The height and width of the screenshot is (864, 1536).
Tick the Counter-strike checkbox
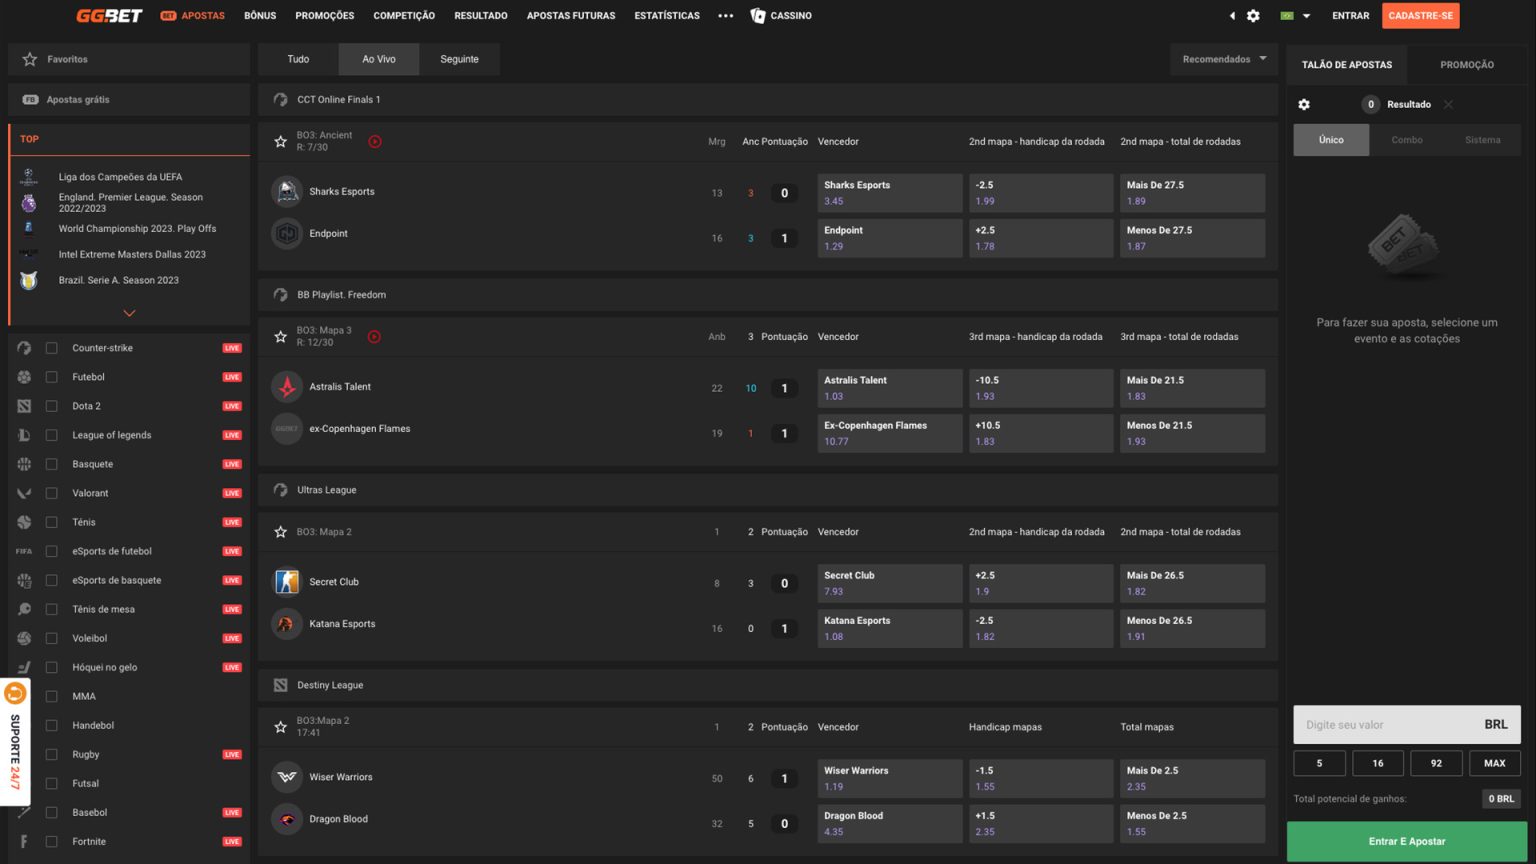point(52,348)
